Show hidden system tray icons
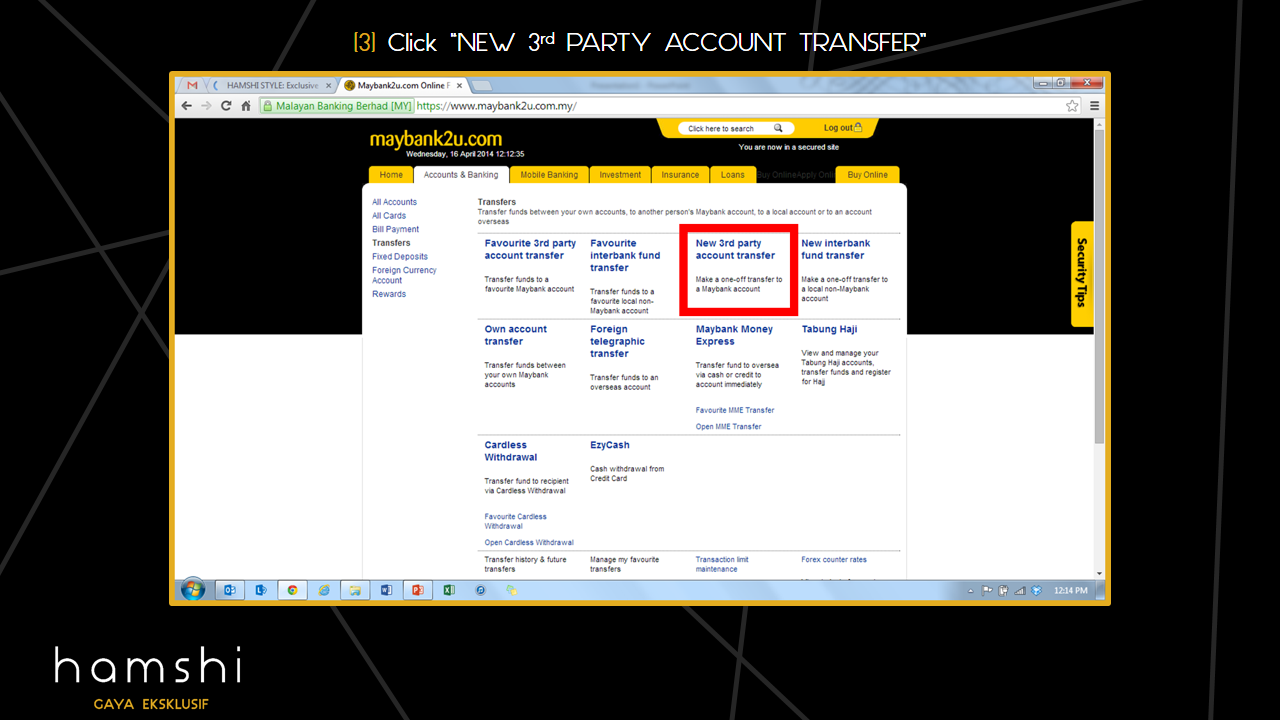The width and height of the screenshot is (1280, 720). tap(971, 591)
